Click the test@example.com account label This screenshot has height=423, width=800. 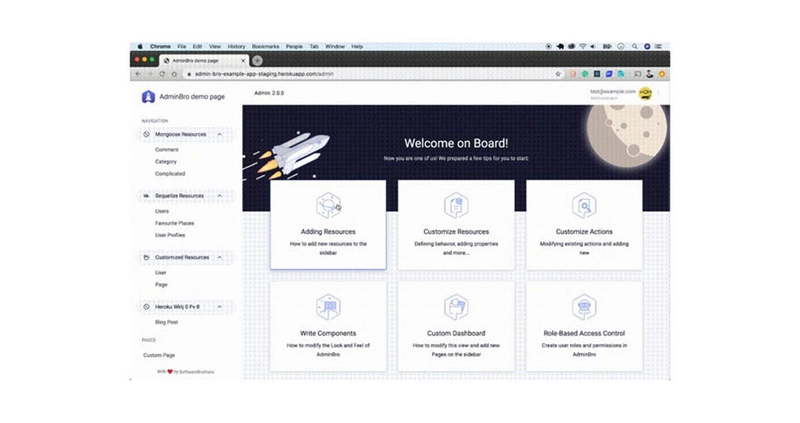(613, 91)
